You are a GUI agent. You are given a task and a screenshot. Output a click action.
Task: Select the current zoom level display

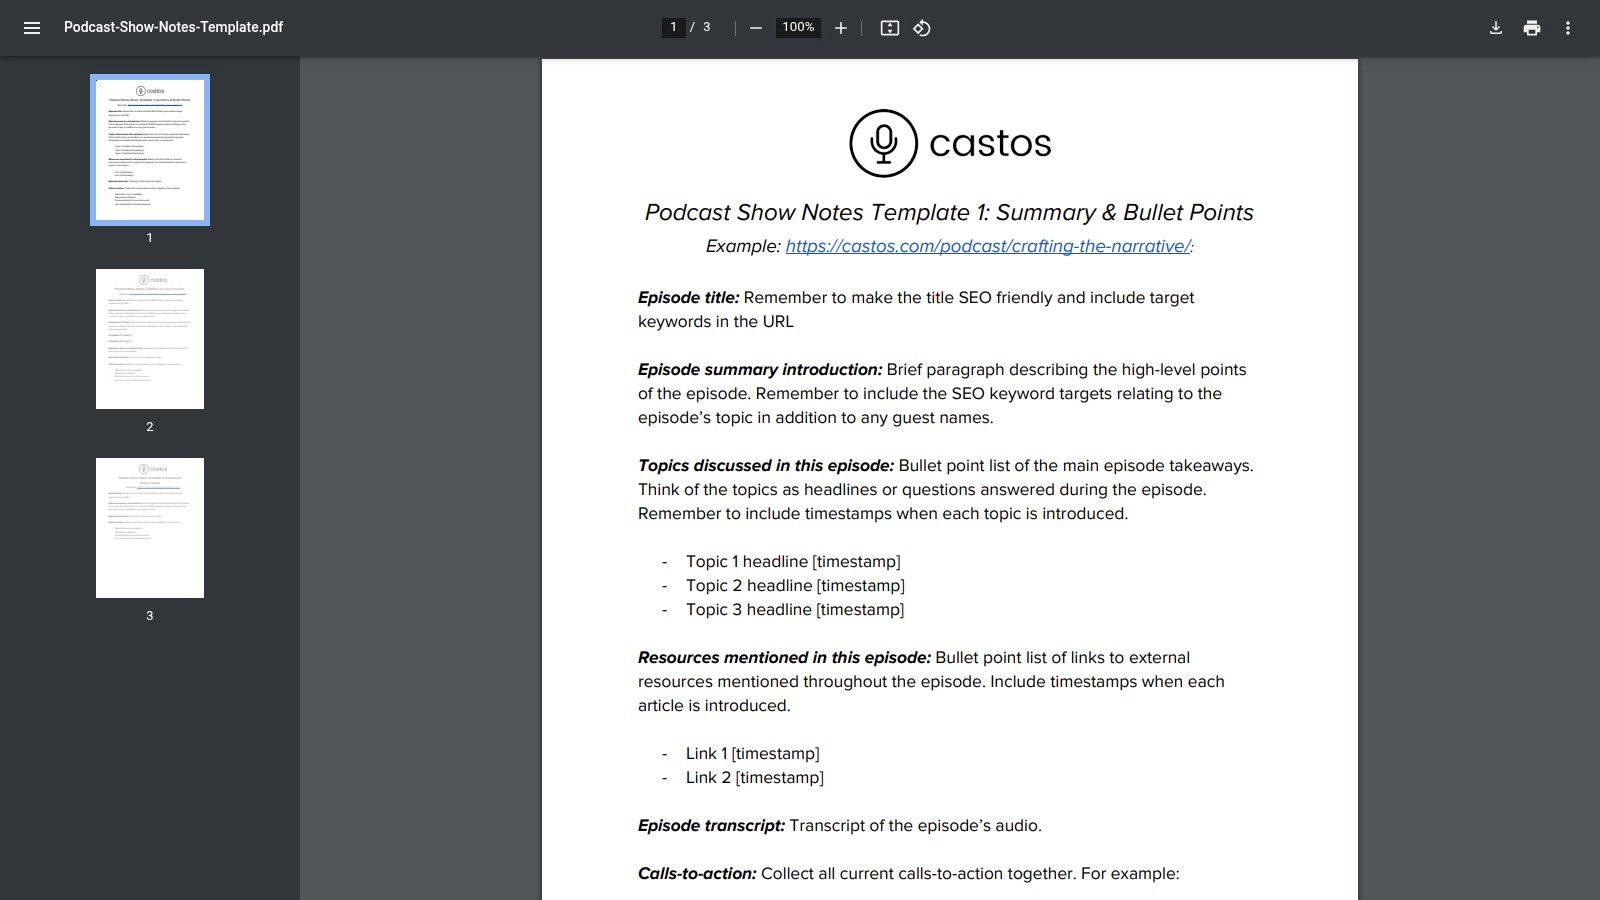[797, 28]
